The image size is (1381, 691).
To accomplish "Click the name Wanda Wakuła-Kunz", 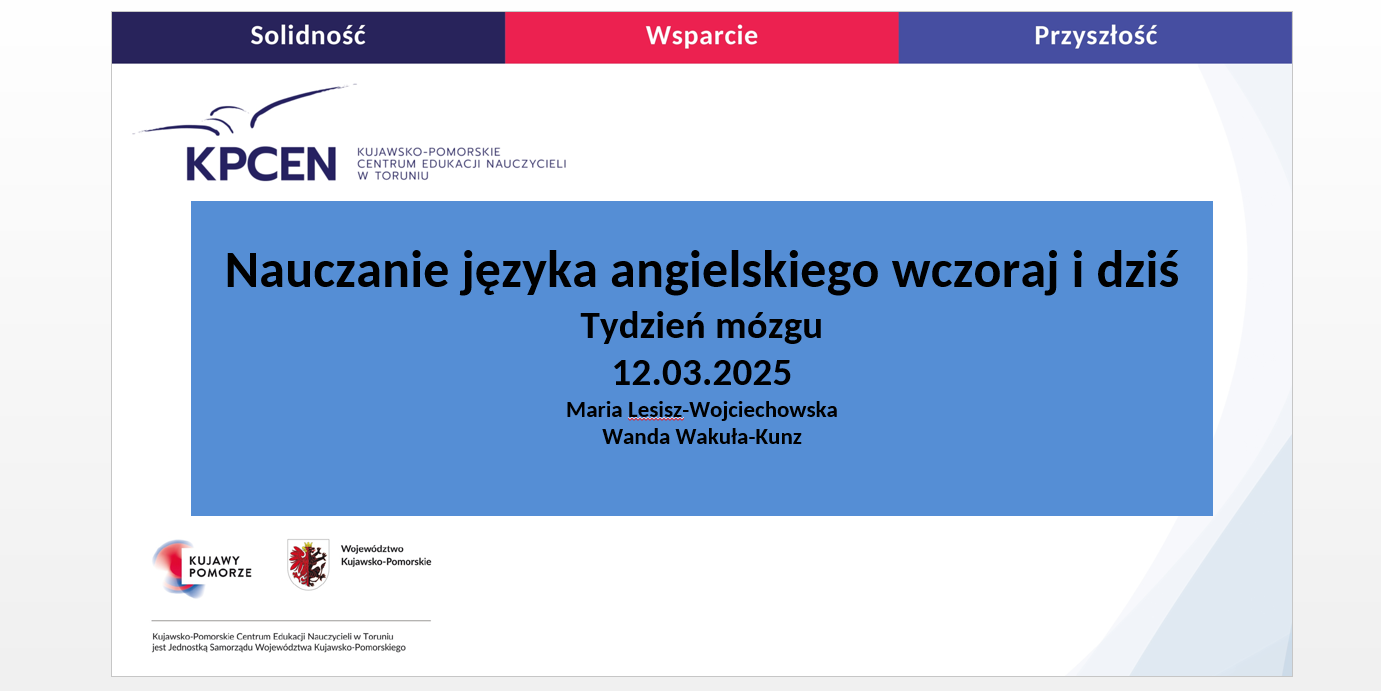I will (x=702, y=437).
